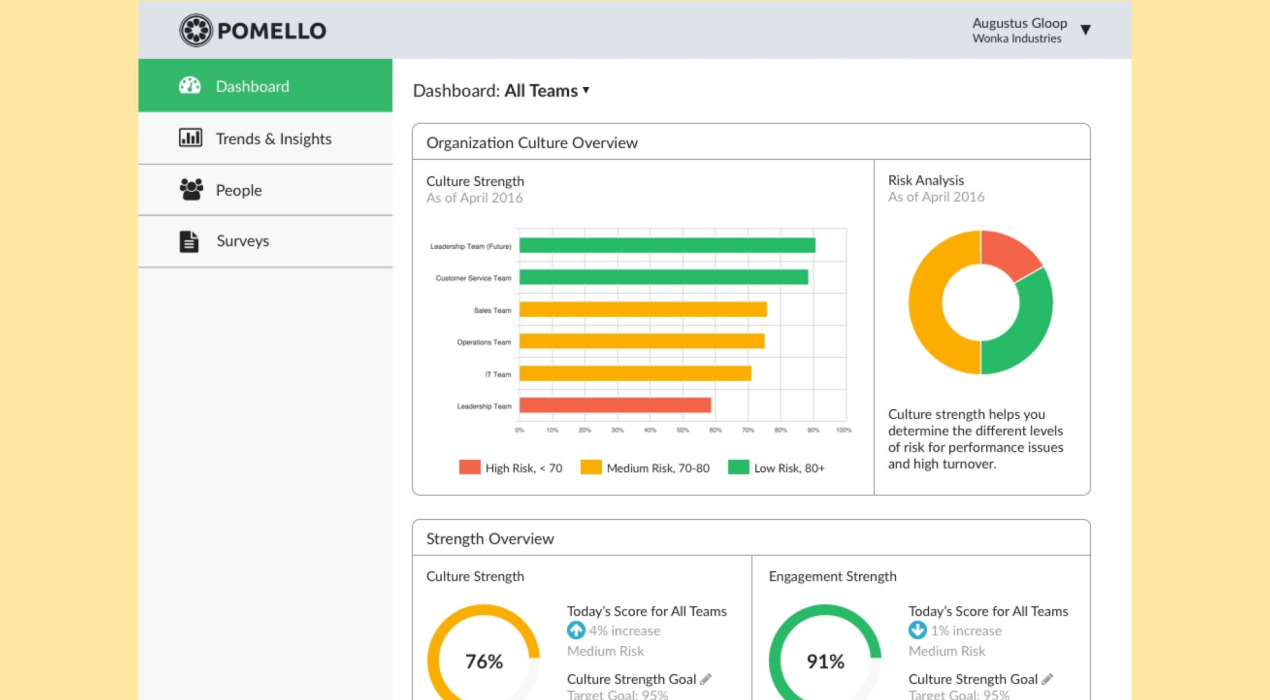
Task: Click the People group icon
Action: click(x=190, y=189)
